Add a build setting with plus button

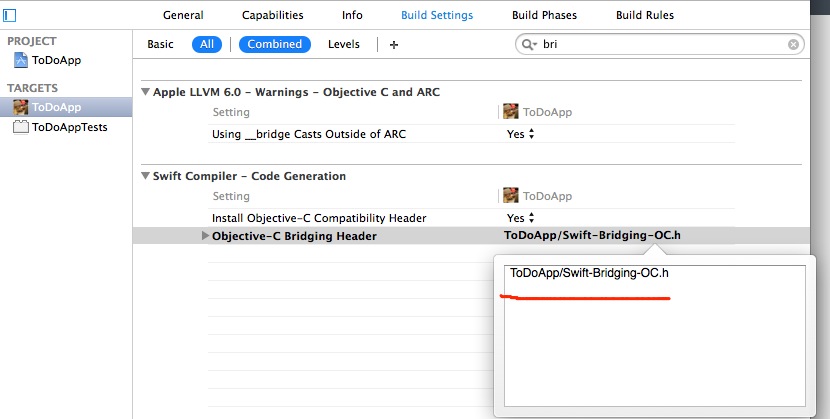point(394,45)
